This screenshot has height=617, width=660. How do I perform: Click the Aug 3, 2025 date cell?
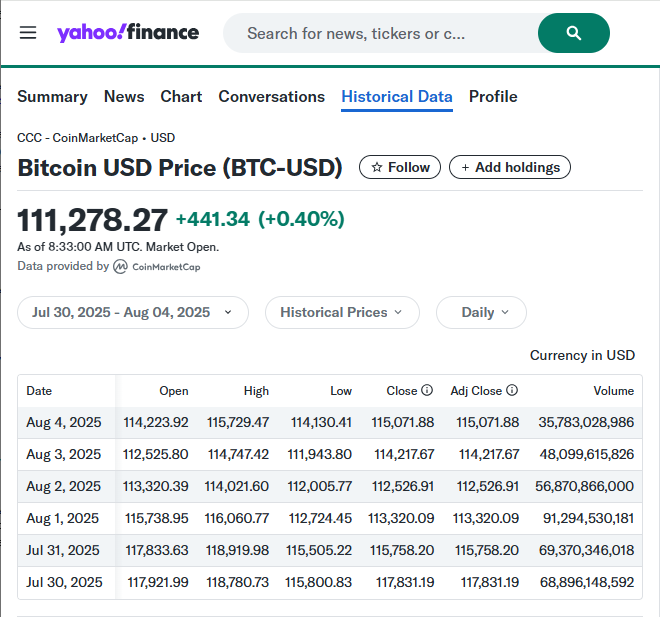(x=64, y=454)
